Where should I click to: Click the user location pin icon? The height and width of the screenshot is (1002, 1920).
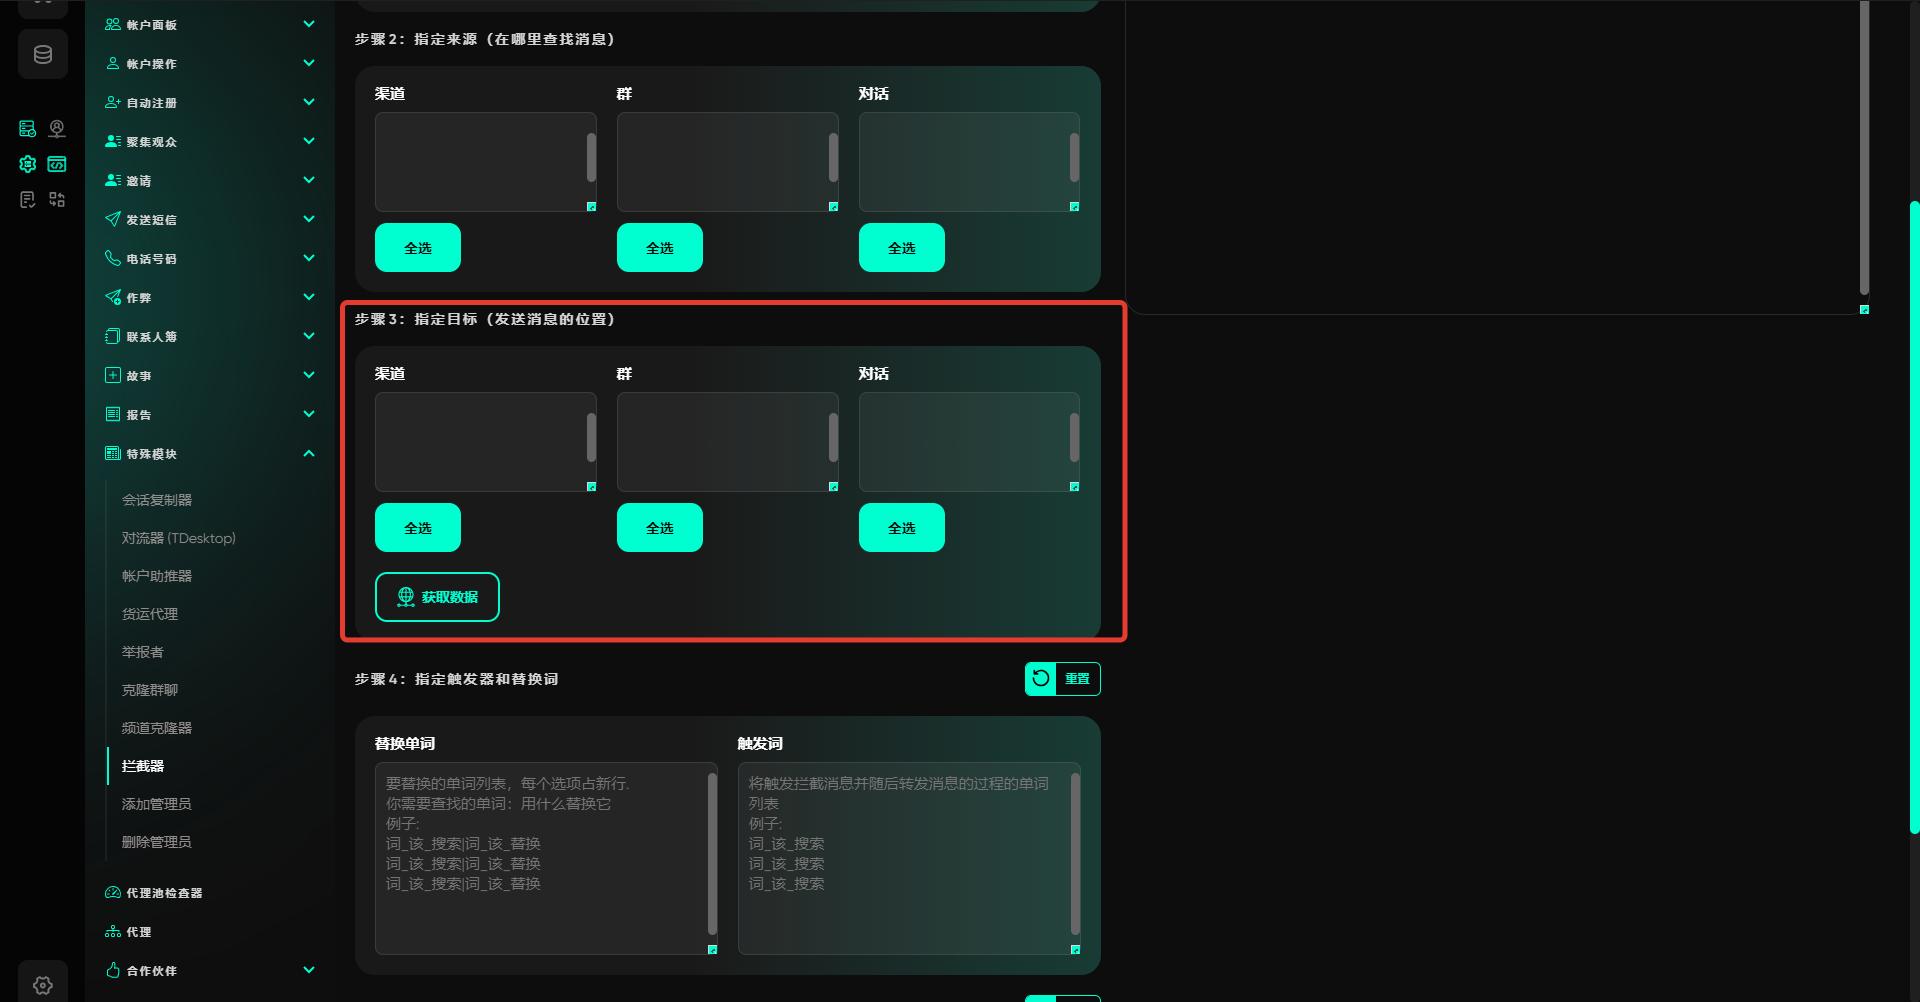57,129
